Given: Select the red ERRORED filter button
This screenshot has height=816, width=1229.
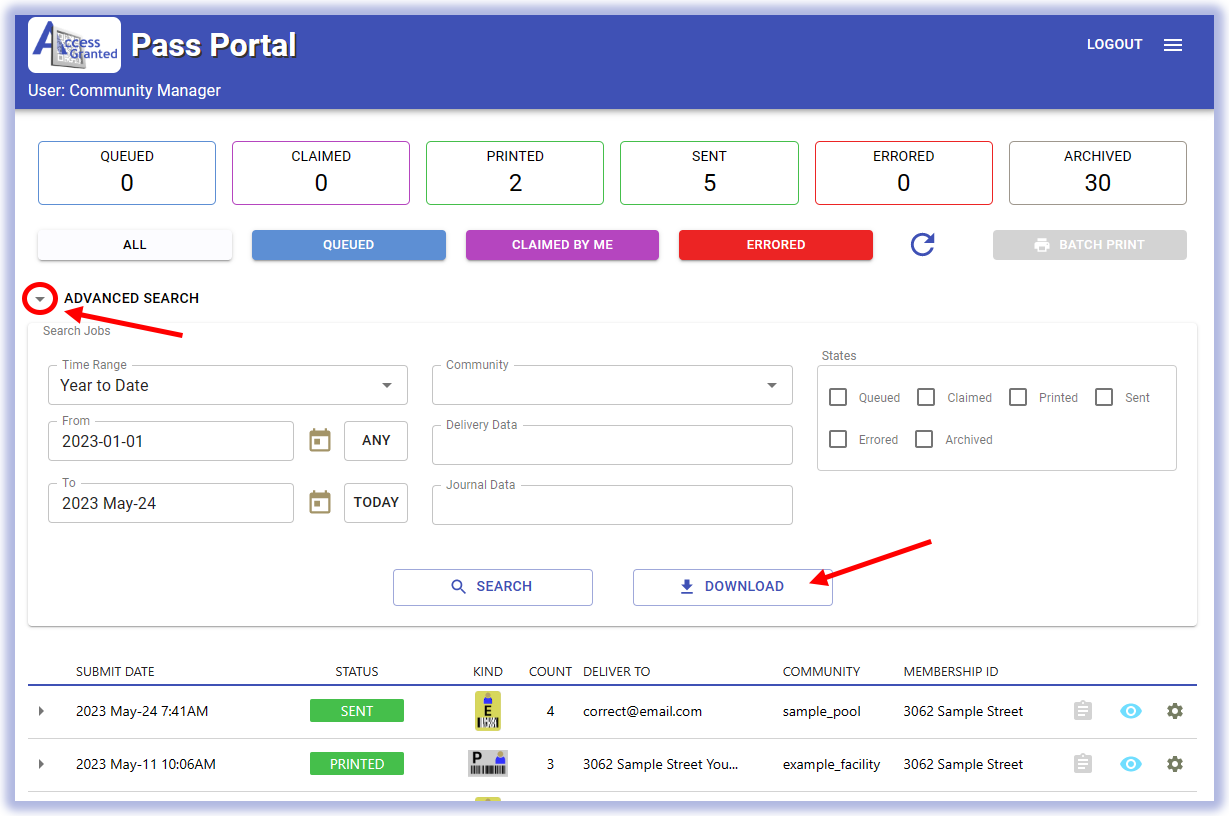Looking at the screenshot, I should (x=776, y=245).
